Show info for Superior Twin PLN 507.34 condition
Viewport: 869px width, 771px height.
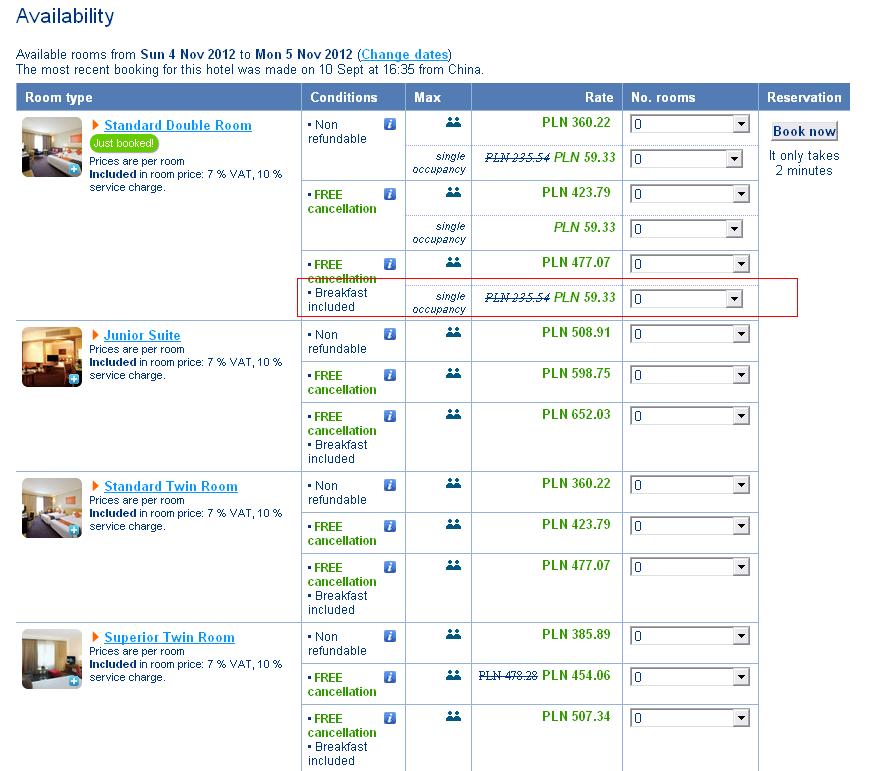[390, 718]
